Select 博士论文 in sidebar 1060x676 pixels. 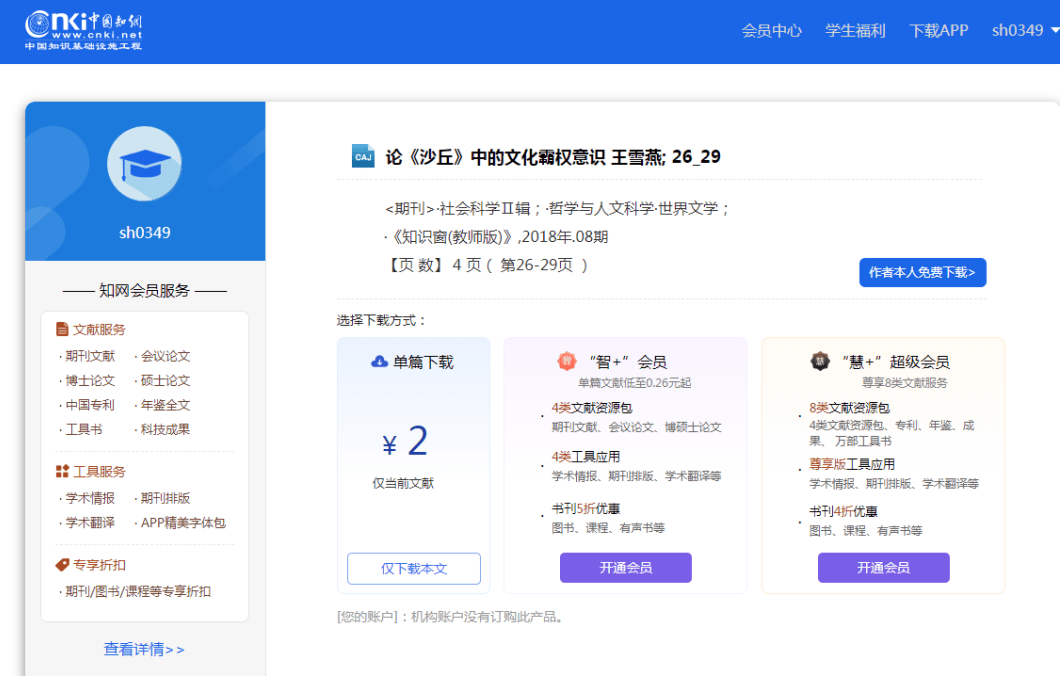tap(90, 381)
